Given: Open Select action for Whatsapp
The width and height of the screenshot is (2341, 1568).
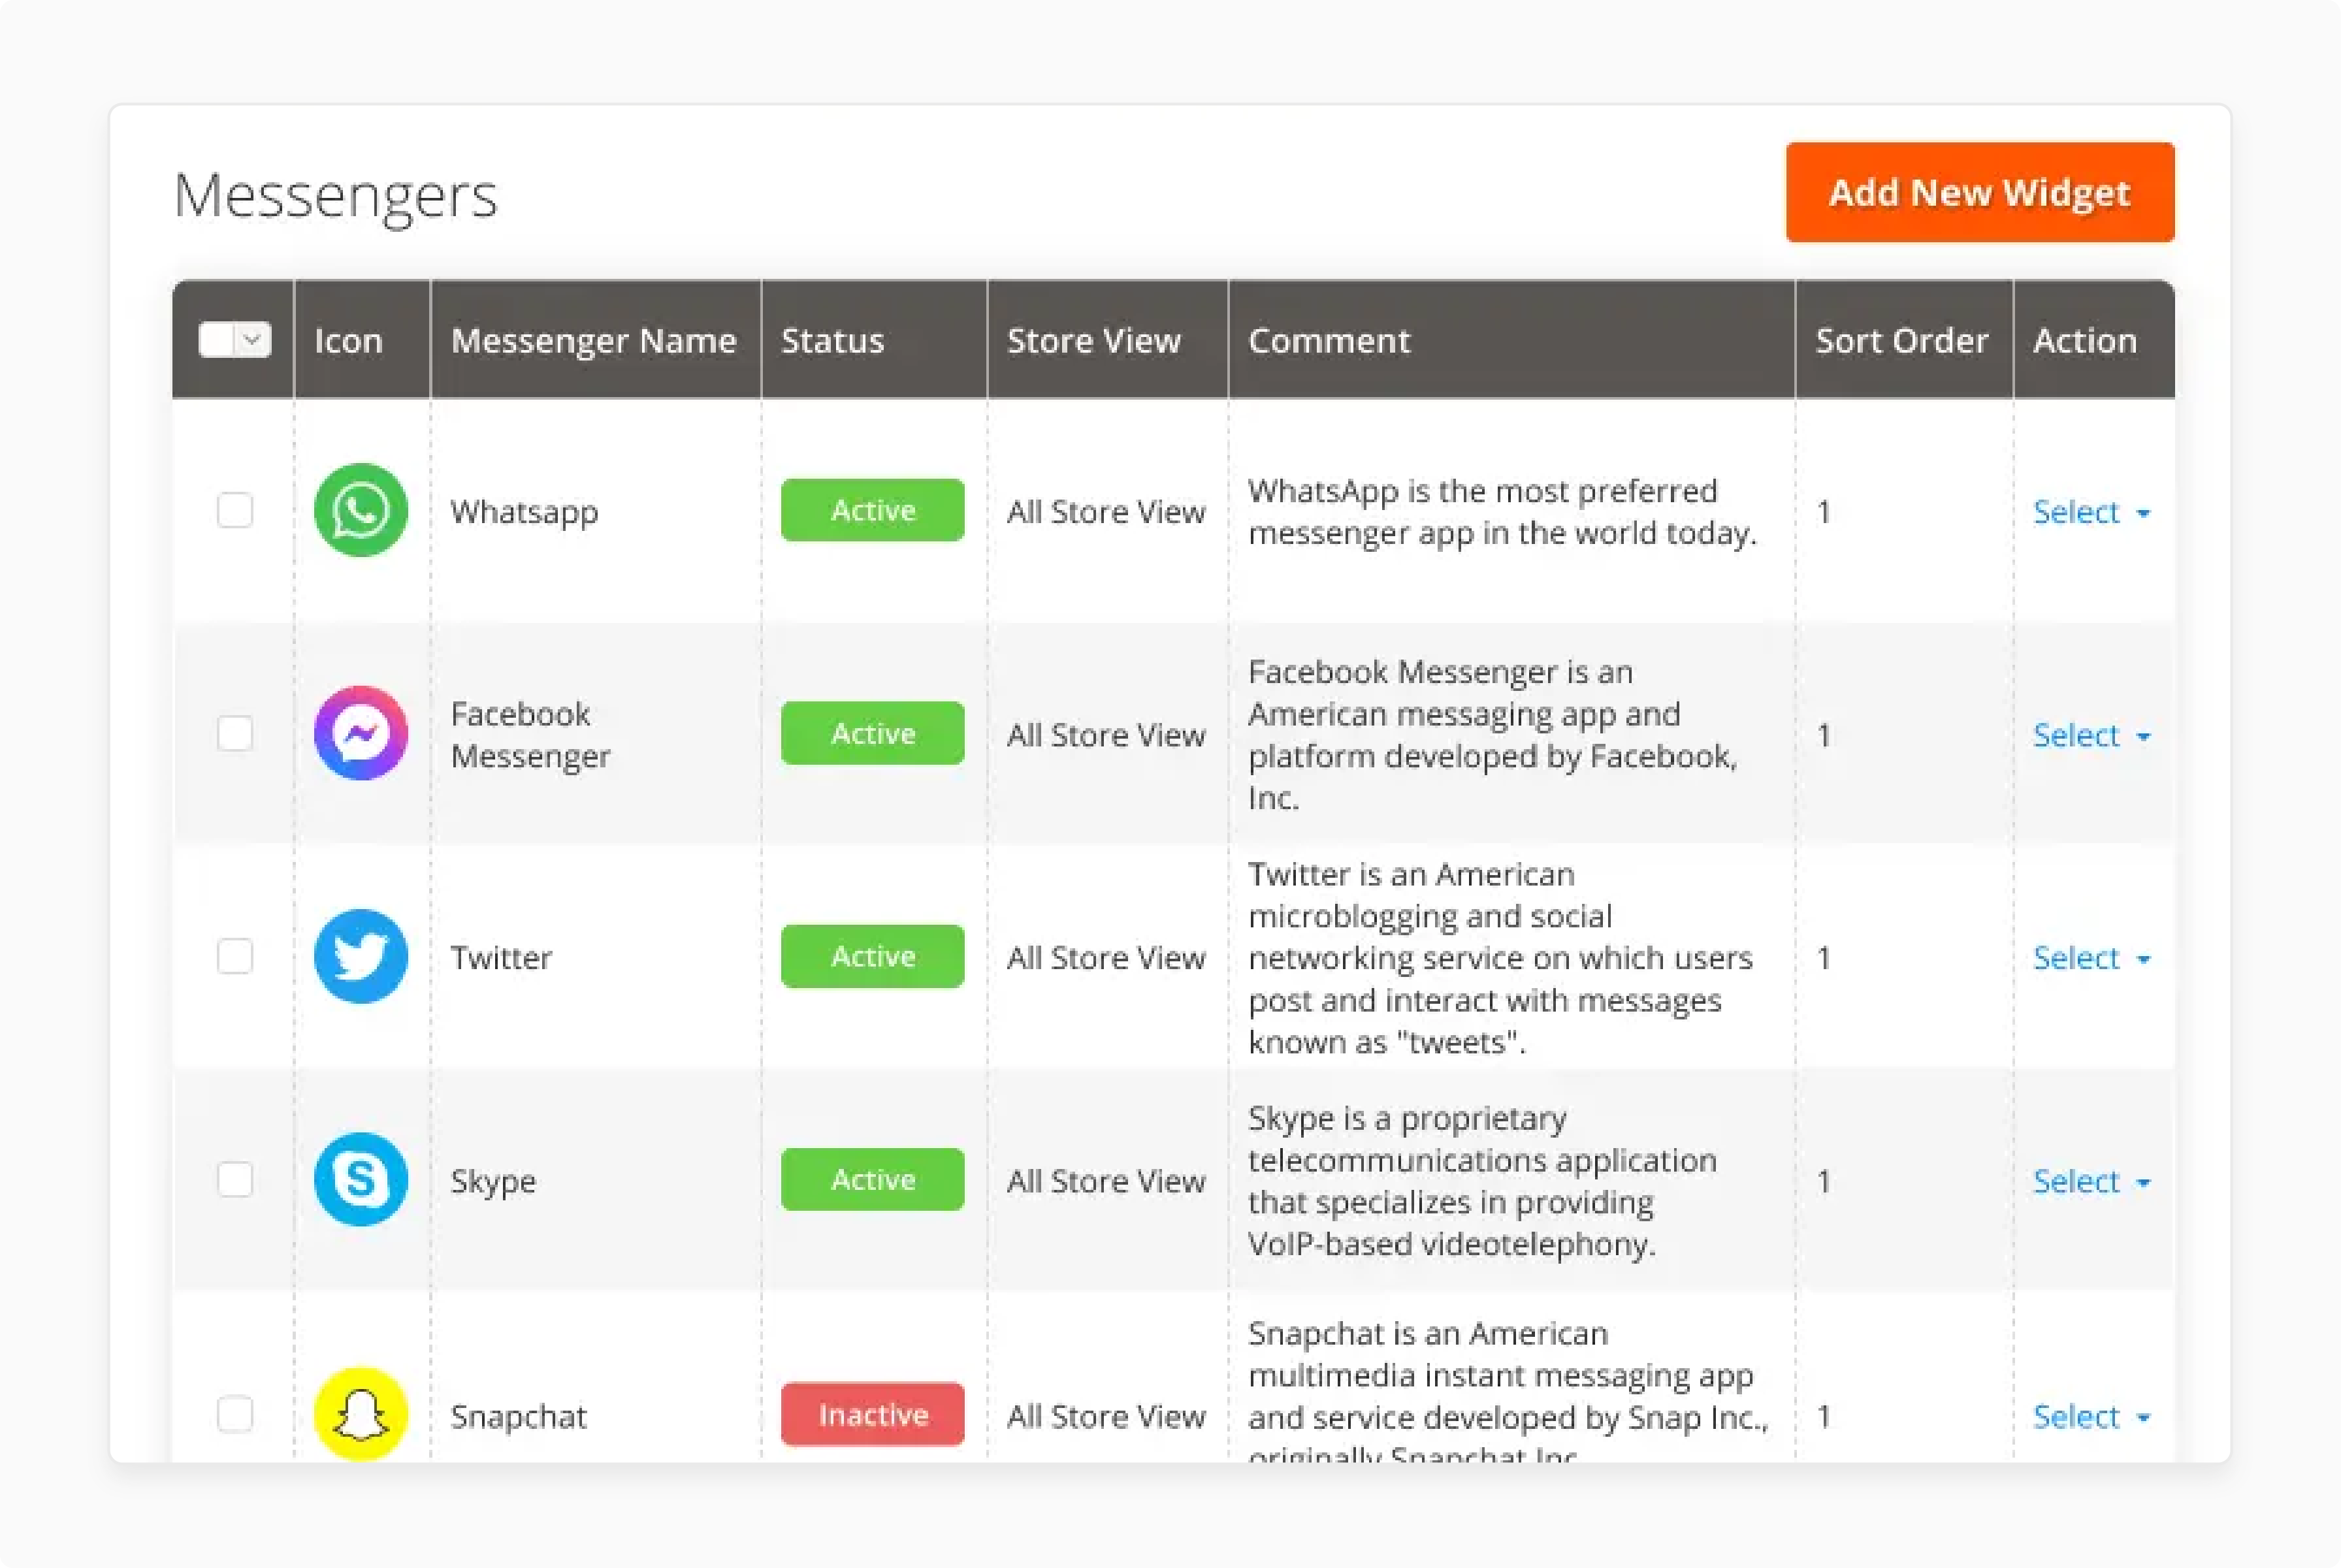Looking at the screenshot, I should click(x=2091, y=512).
